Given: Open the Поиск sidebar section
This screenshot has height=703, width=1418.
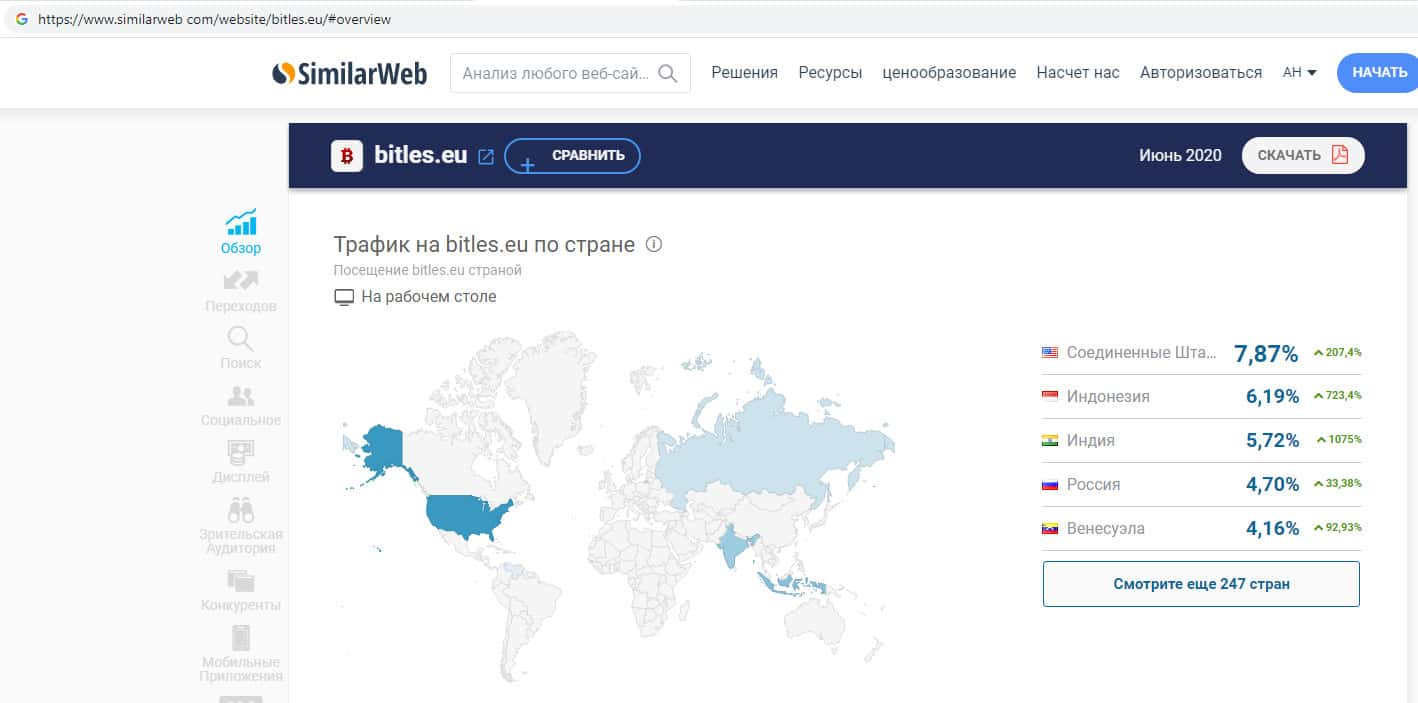Looking at the screenshot, I should coord(241,347).
